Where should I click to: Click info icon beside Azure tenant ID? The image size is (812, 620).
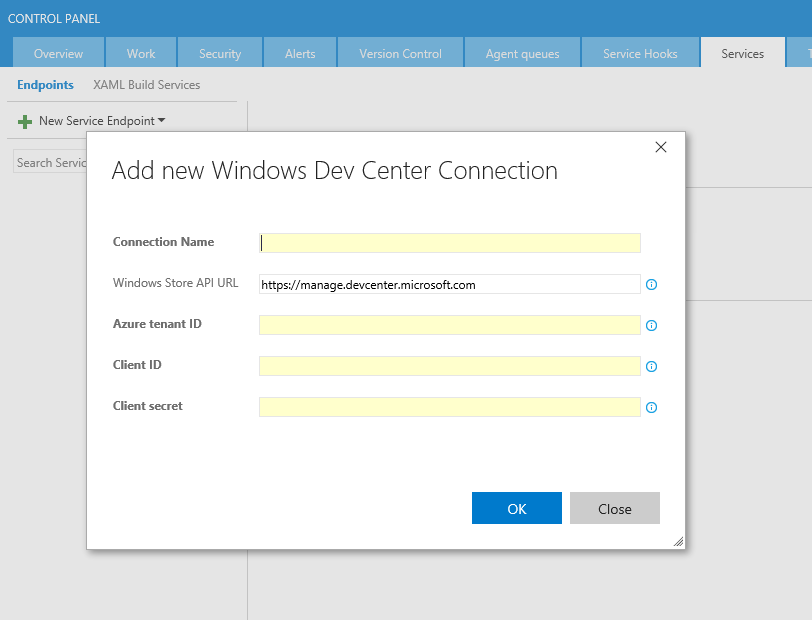coord(651,325)
